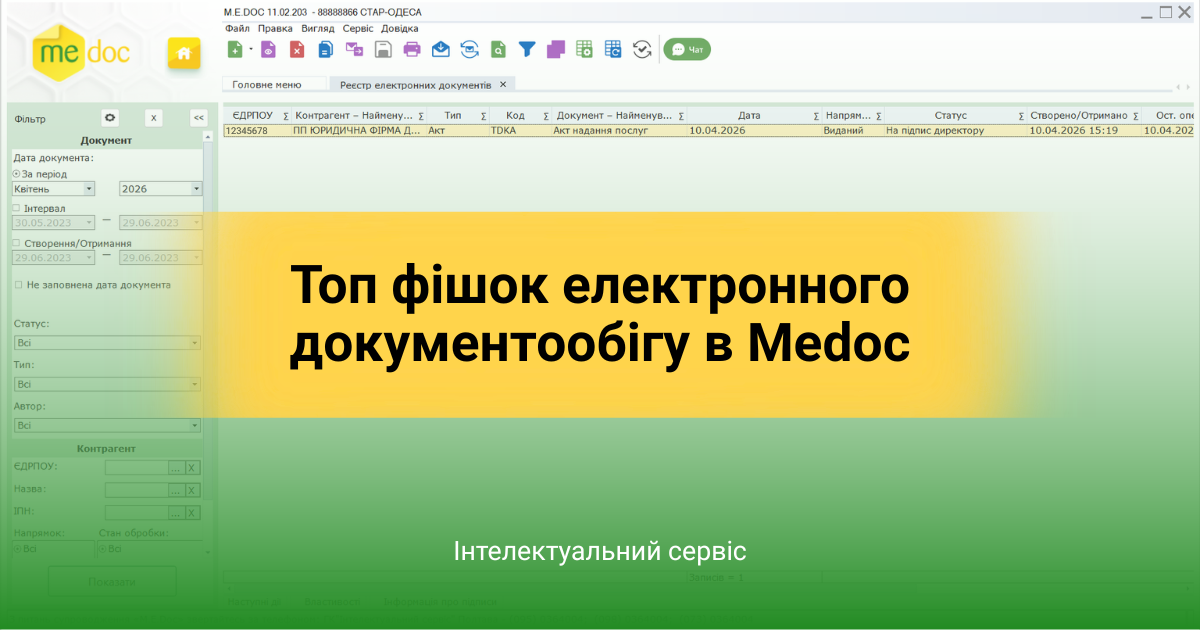This screenshot has width=1200, height=630.
Task: Click the Назва filter input field
Action: [136, 490]
